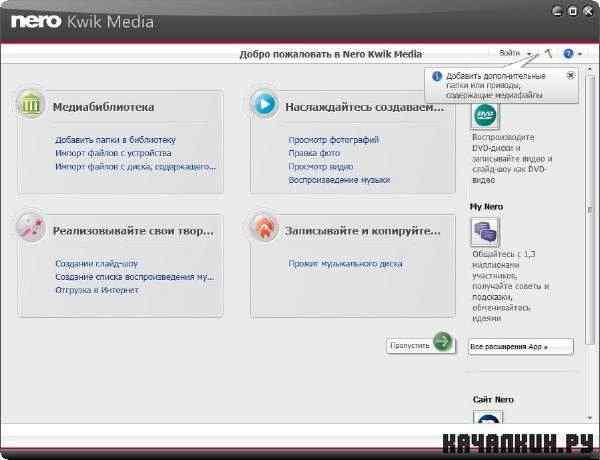Click the green arrow next to Пропустить
The height and width of the screenshot is (460, 600).
pos(443,341)
